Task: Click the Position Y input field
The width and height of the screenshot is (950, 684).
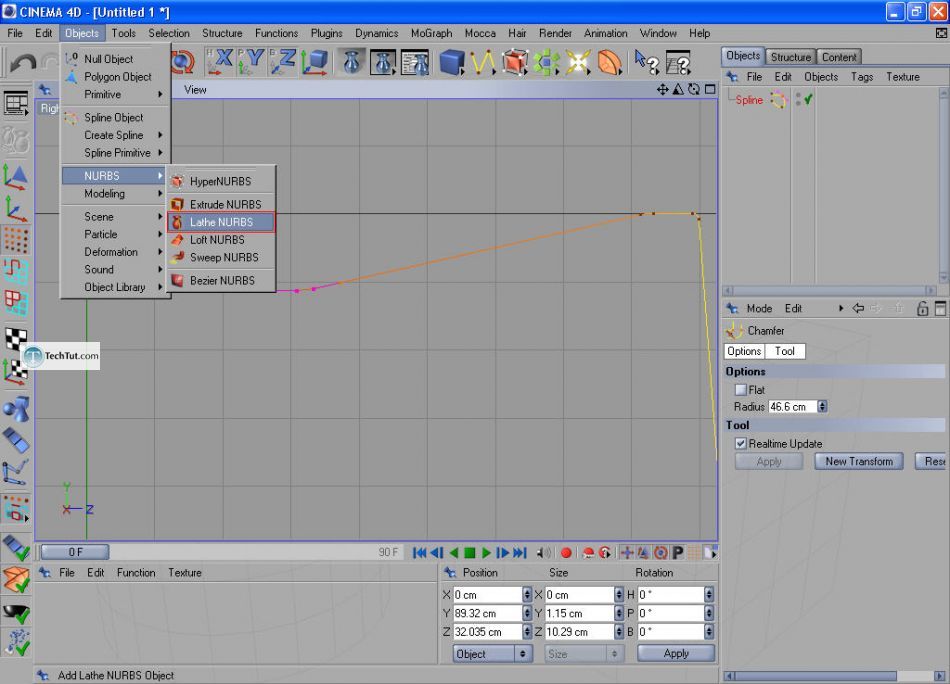Action: tap(488, 614)
